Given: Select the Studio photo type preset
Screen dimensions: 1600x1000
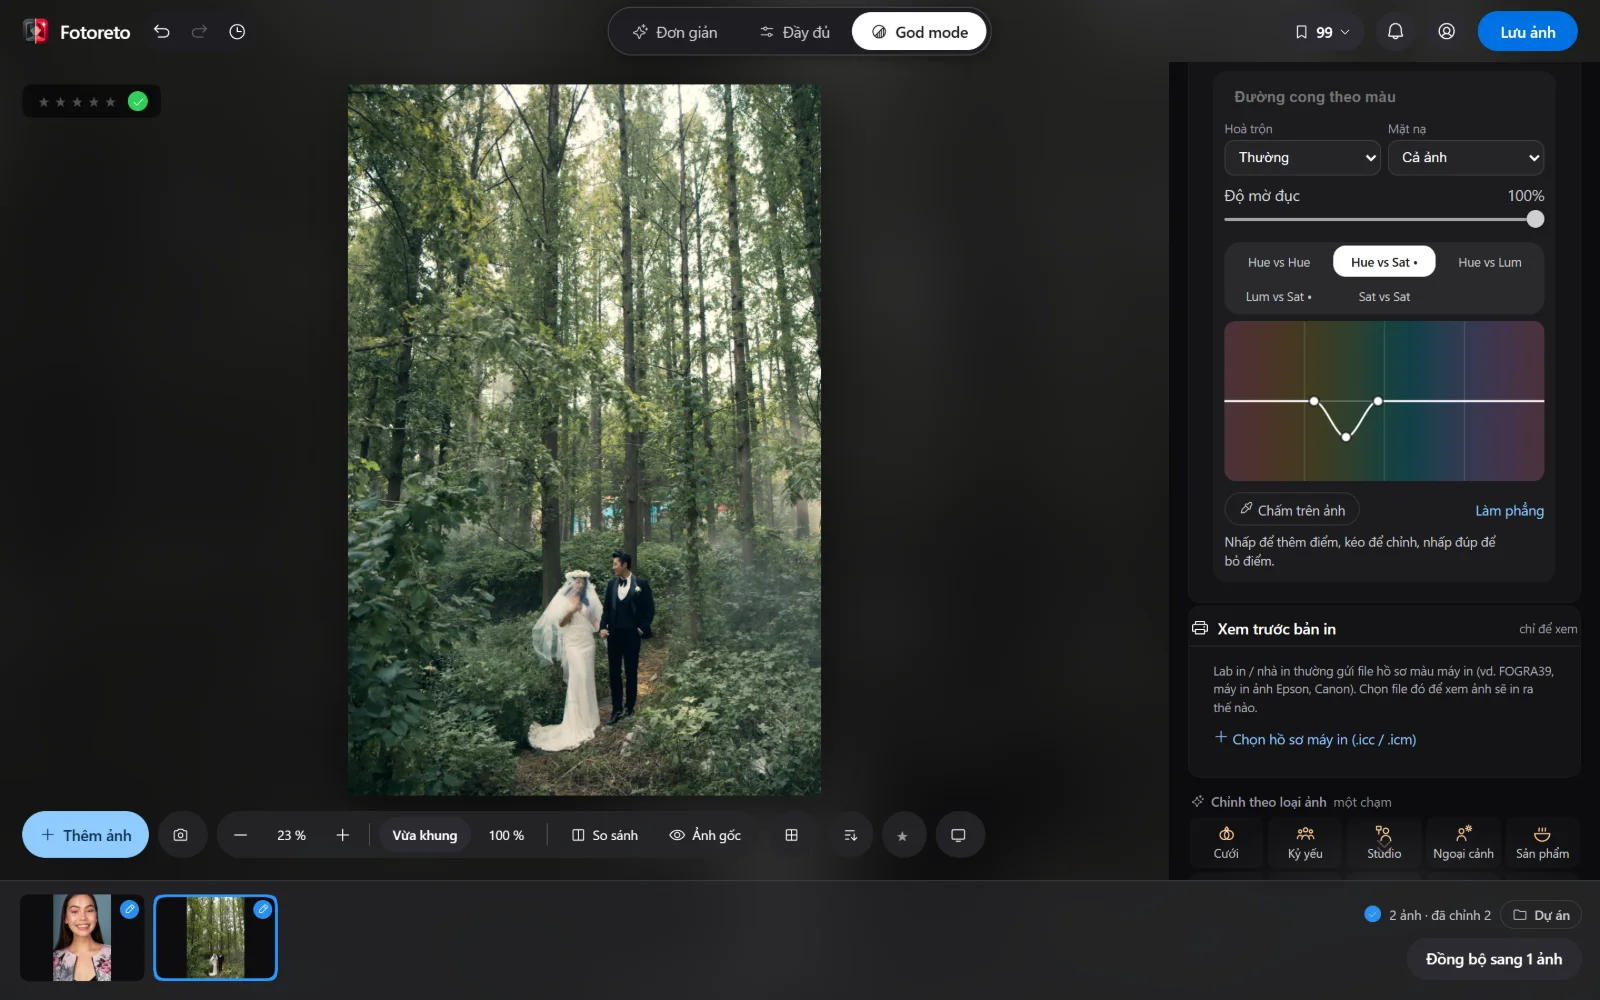Looking at the screenshot, I should [x=1384, y=843].
